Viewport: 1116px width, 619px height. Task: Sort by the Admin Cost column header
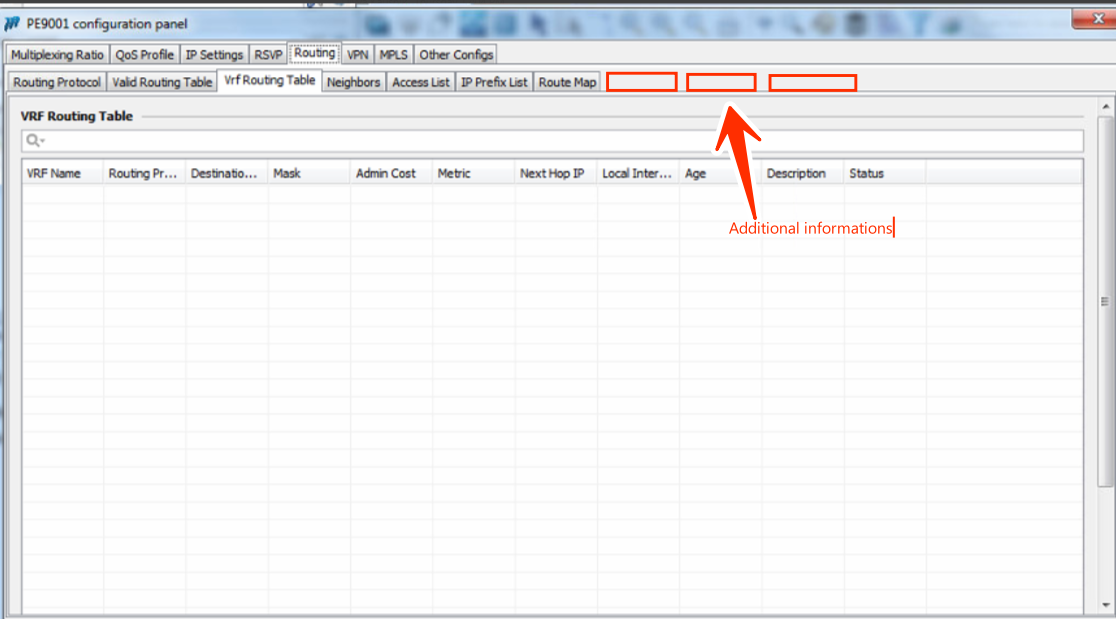coord(386,174)
